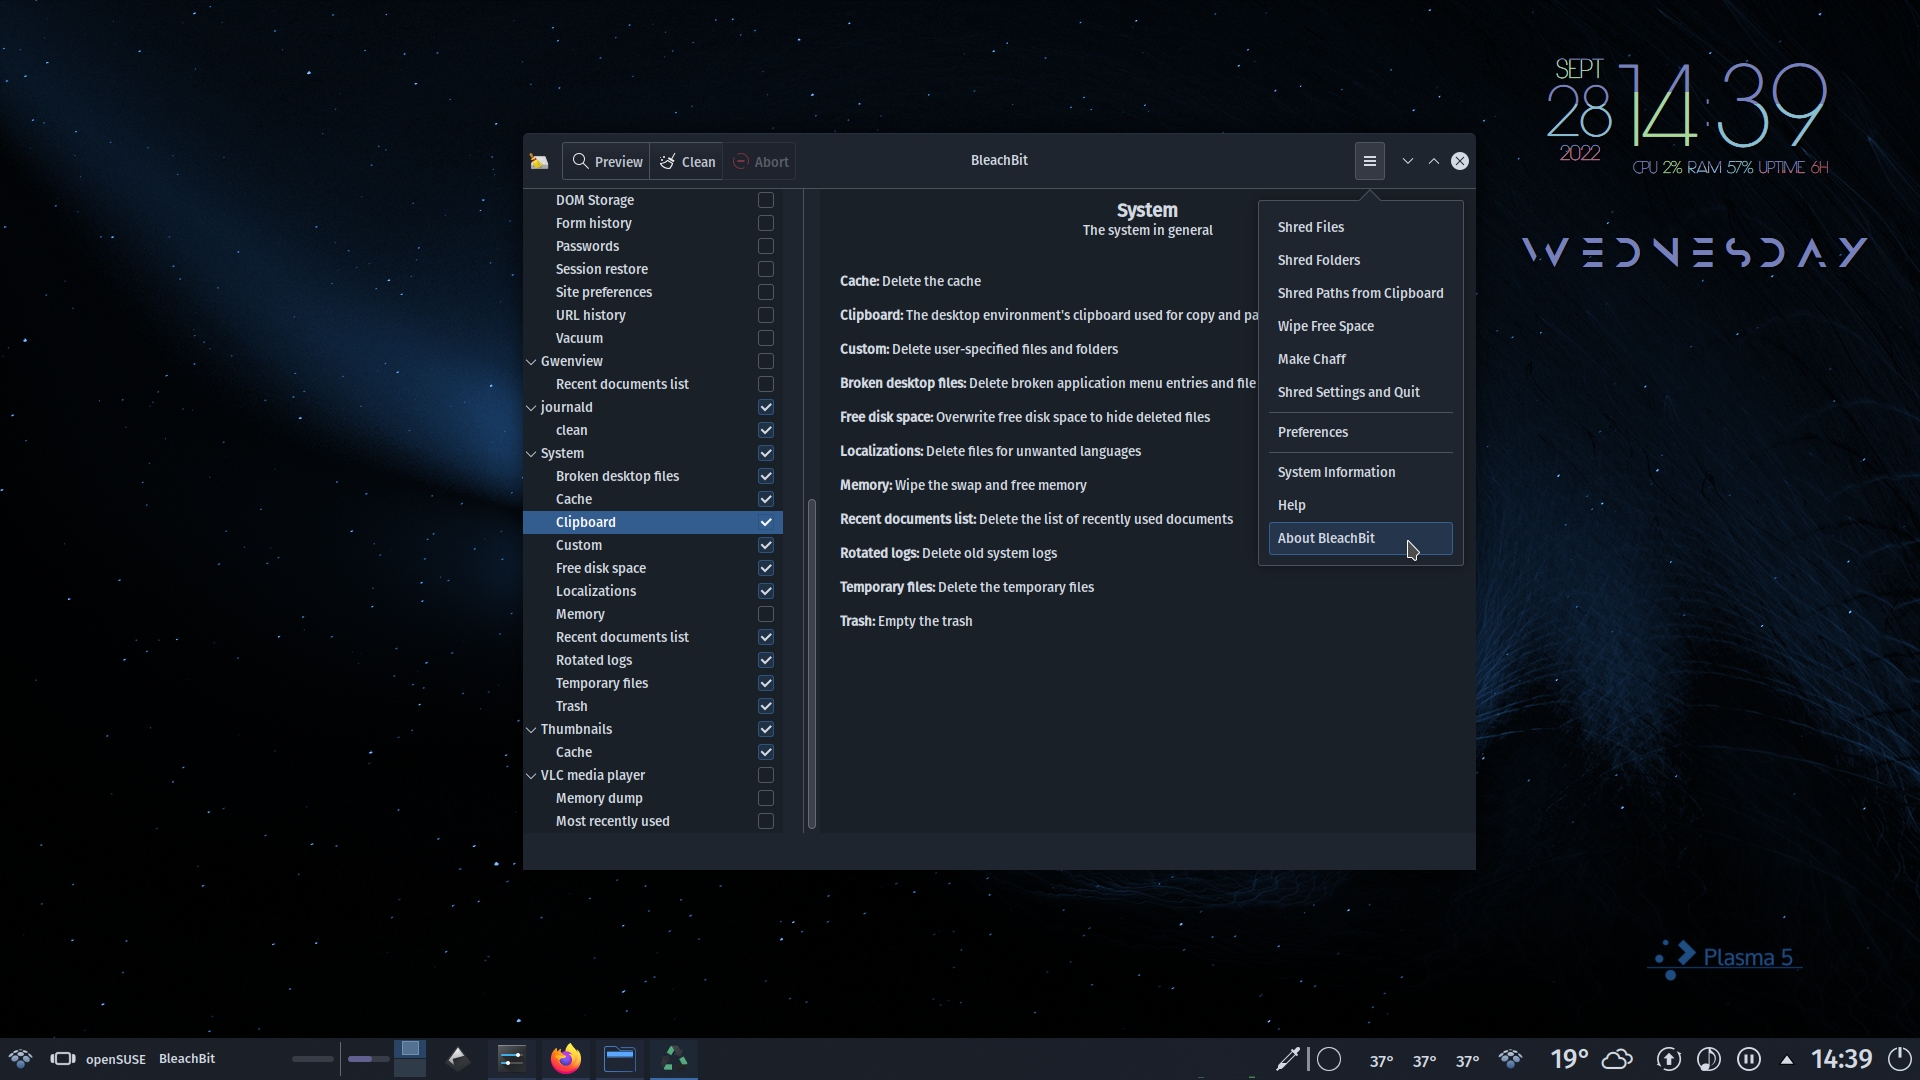1920x1080 pixels.
Task: Click the dotted logo icon near temperatures
Action: [x=1510, y=1059]
